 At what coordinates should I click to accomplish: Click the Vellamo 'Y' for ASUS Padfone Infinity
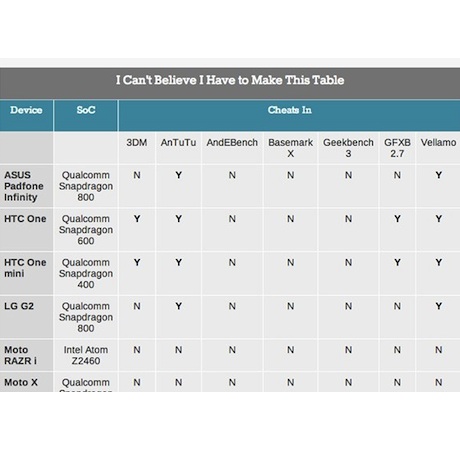click(438, 175)
